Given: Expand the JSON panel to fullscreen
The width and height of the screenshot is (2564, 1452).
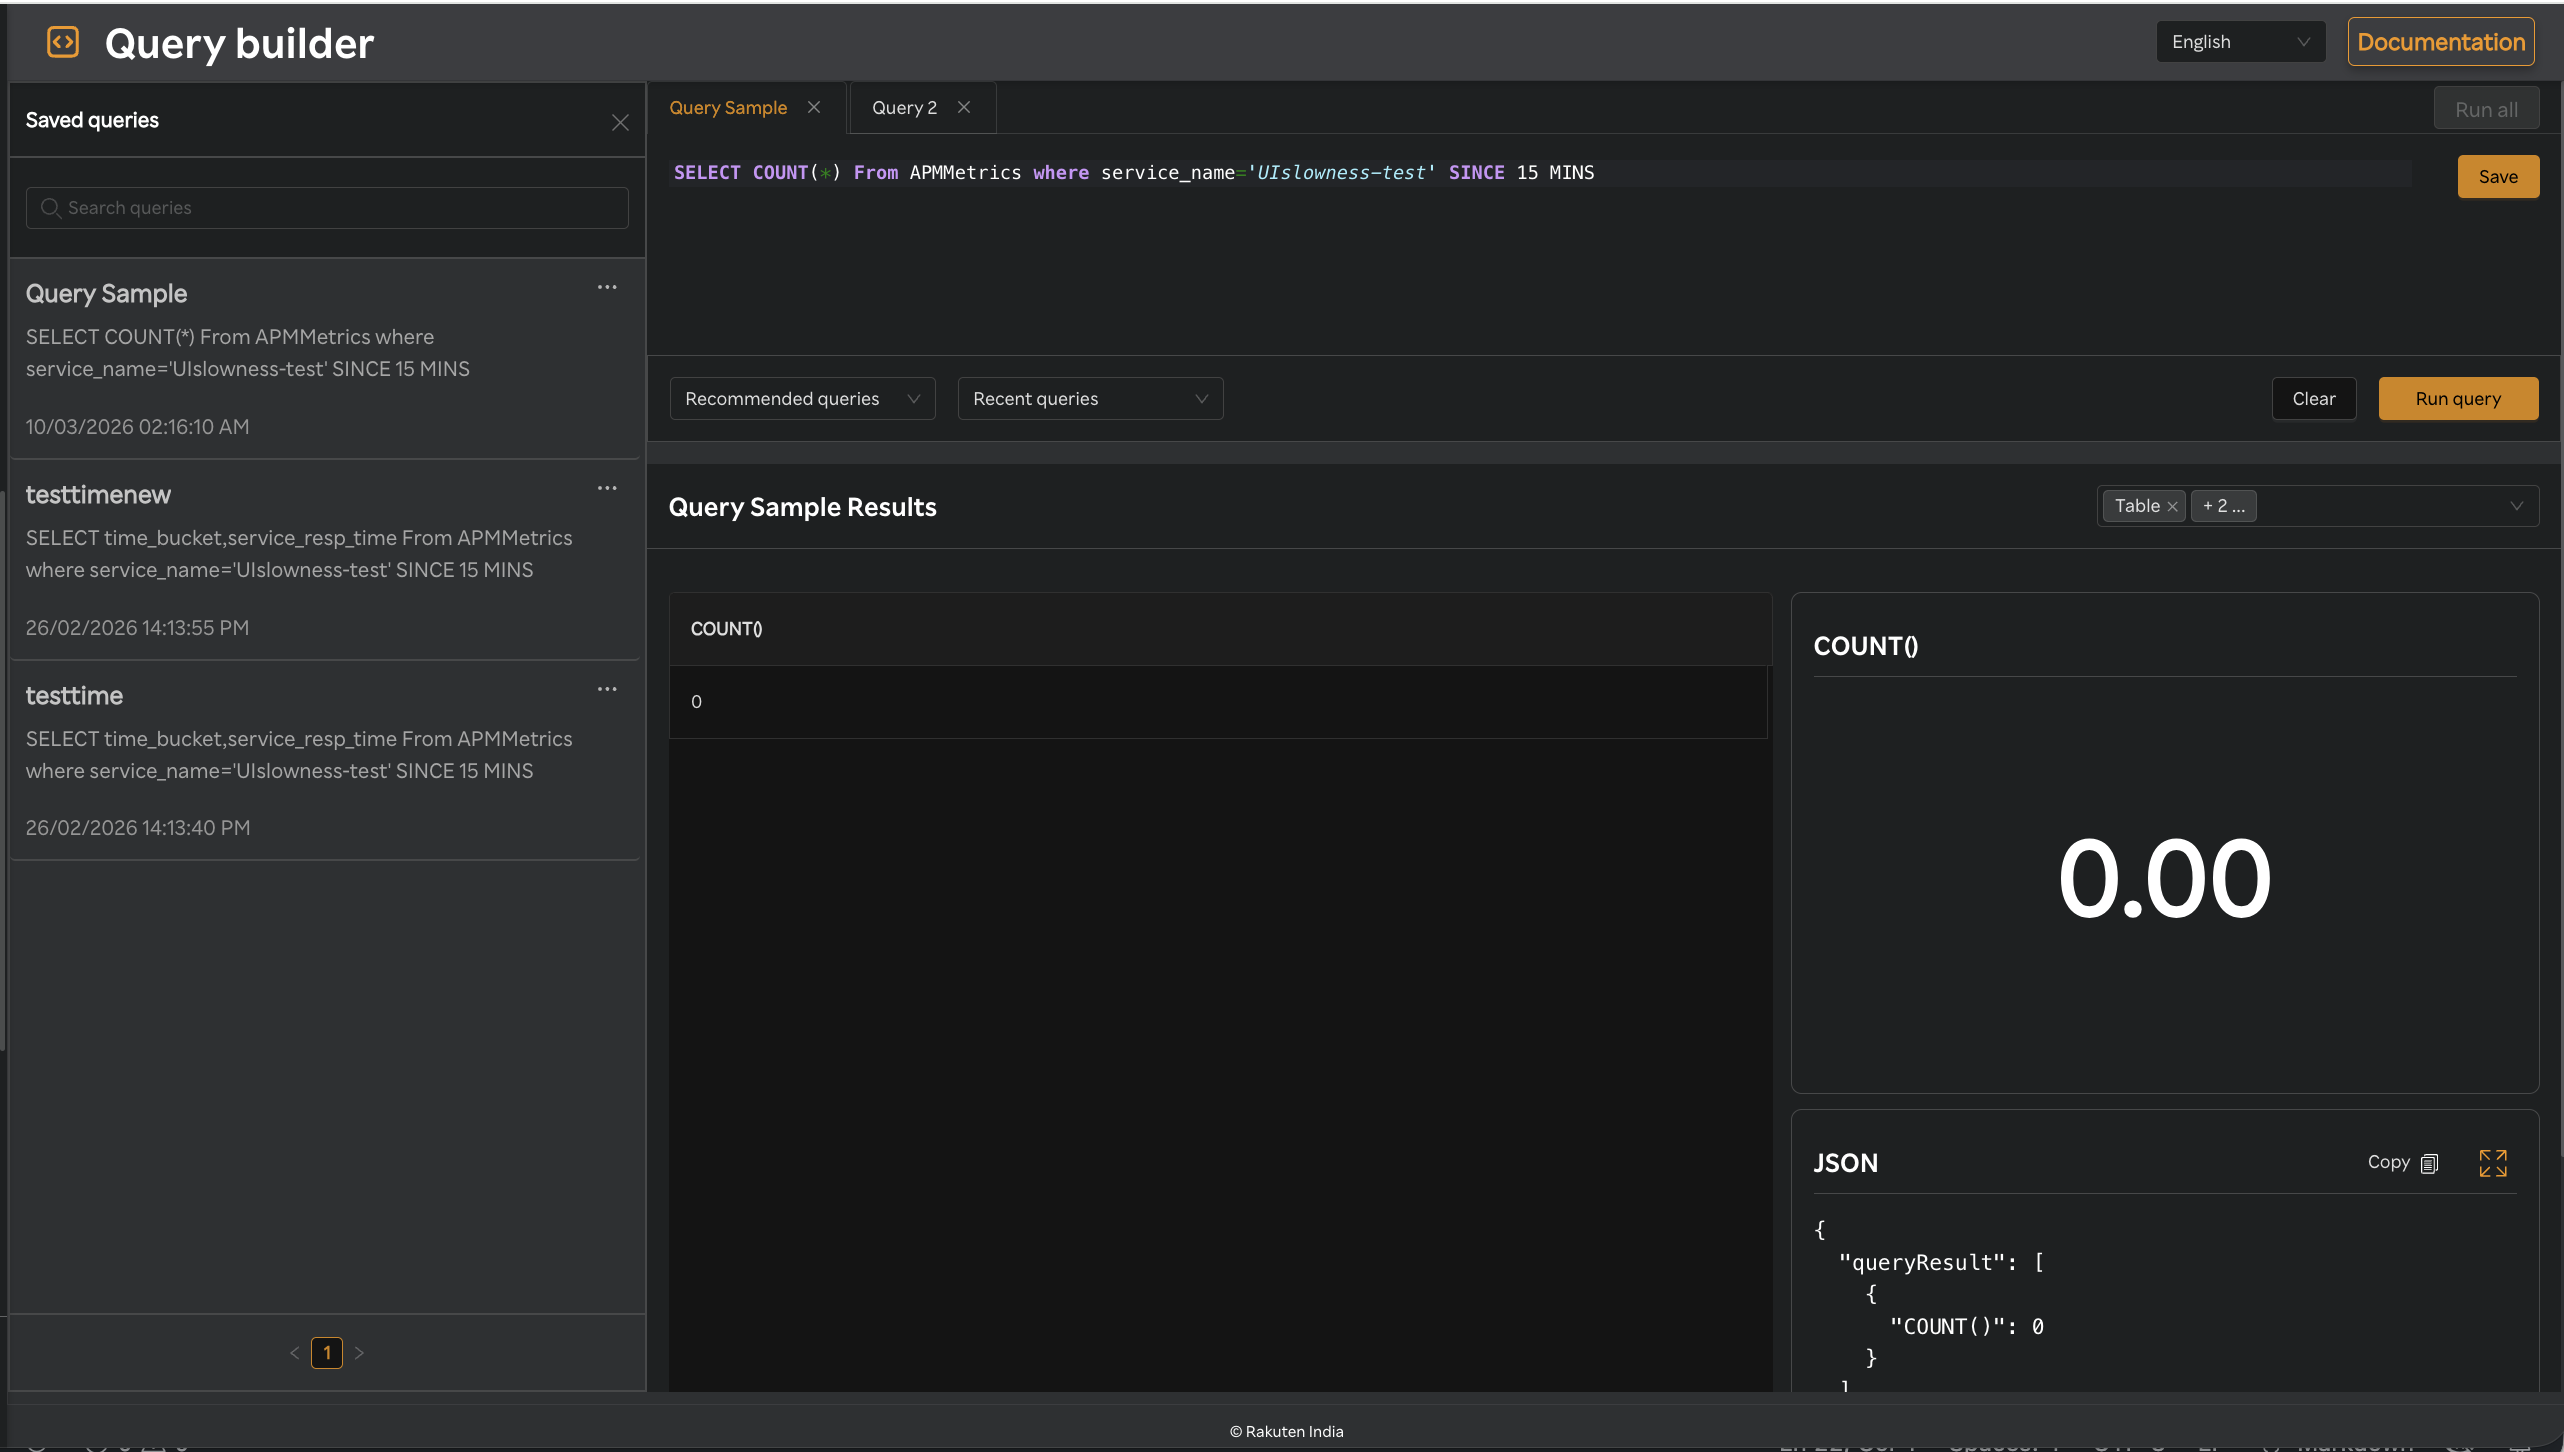Looking at the screenshot, I should [2493, 1162].
